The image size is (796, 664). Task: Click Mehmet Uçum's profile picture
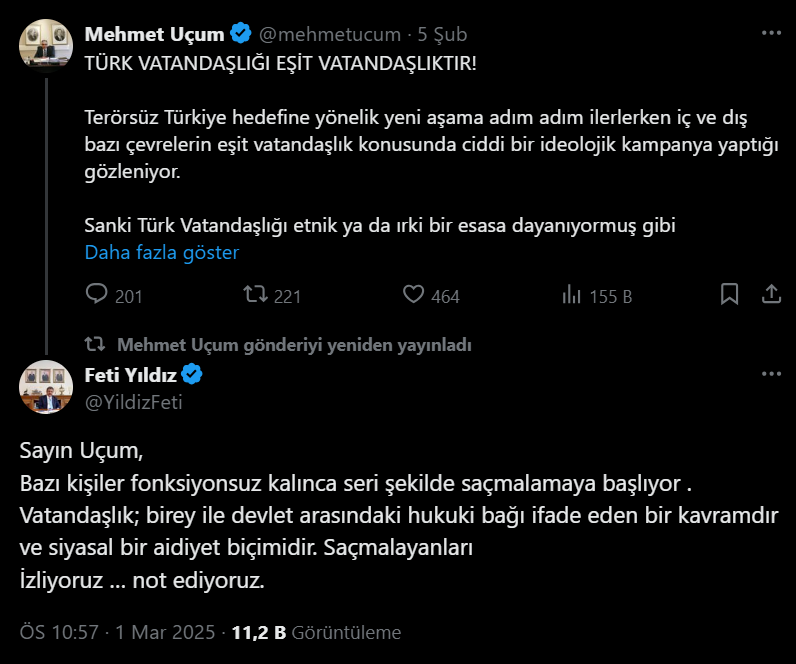click(x=46, y=45)
